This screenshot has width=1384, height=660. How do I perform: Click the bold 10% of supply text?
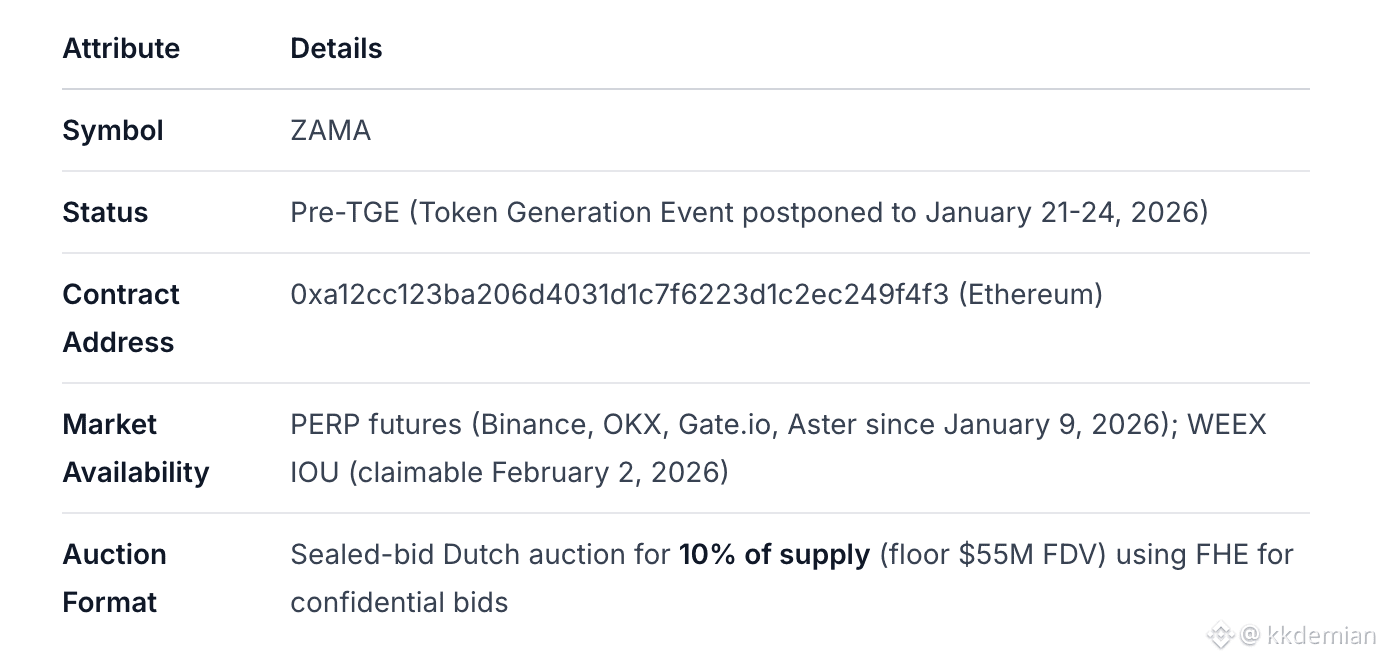click(774, 554)
